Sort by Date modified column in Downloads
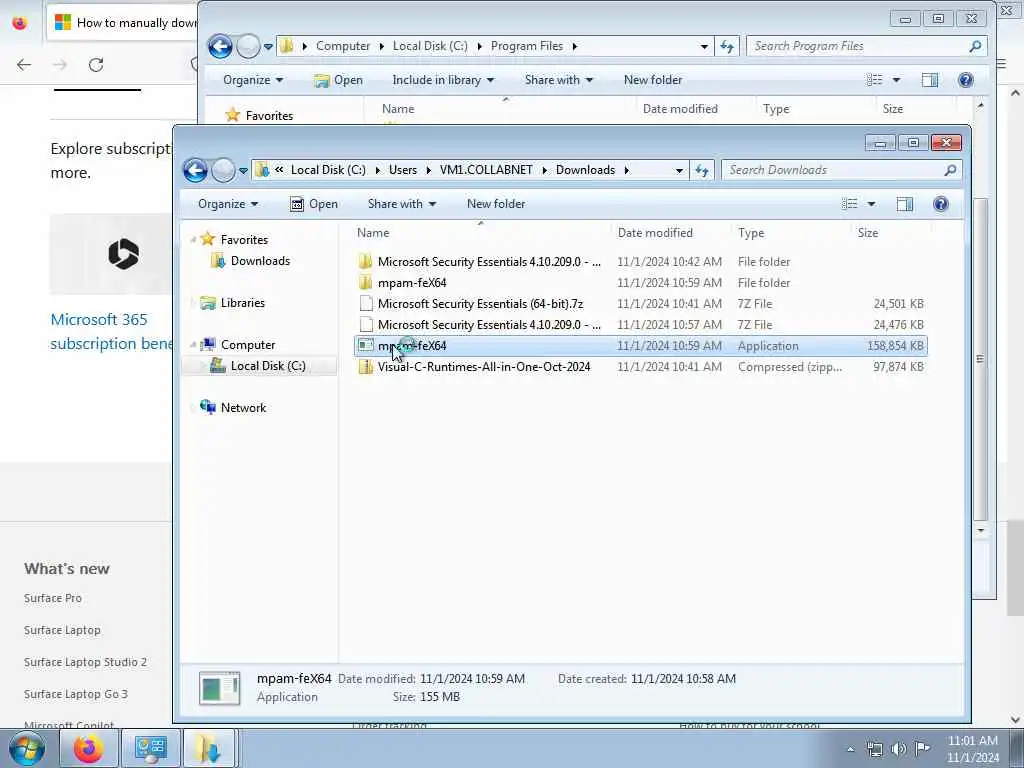The height and width of the screenshot is (768, 1024). pyautogui.click(x=655, y=232)
